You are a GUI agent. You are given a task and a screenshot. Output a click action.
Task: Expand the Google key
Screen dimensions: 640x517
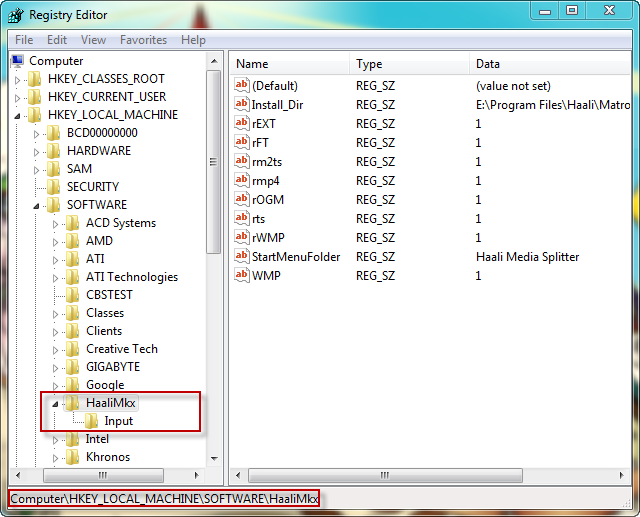pyautogui.click(x=55, y=386)
